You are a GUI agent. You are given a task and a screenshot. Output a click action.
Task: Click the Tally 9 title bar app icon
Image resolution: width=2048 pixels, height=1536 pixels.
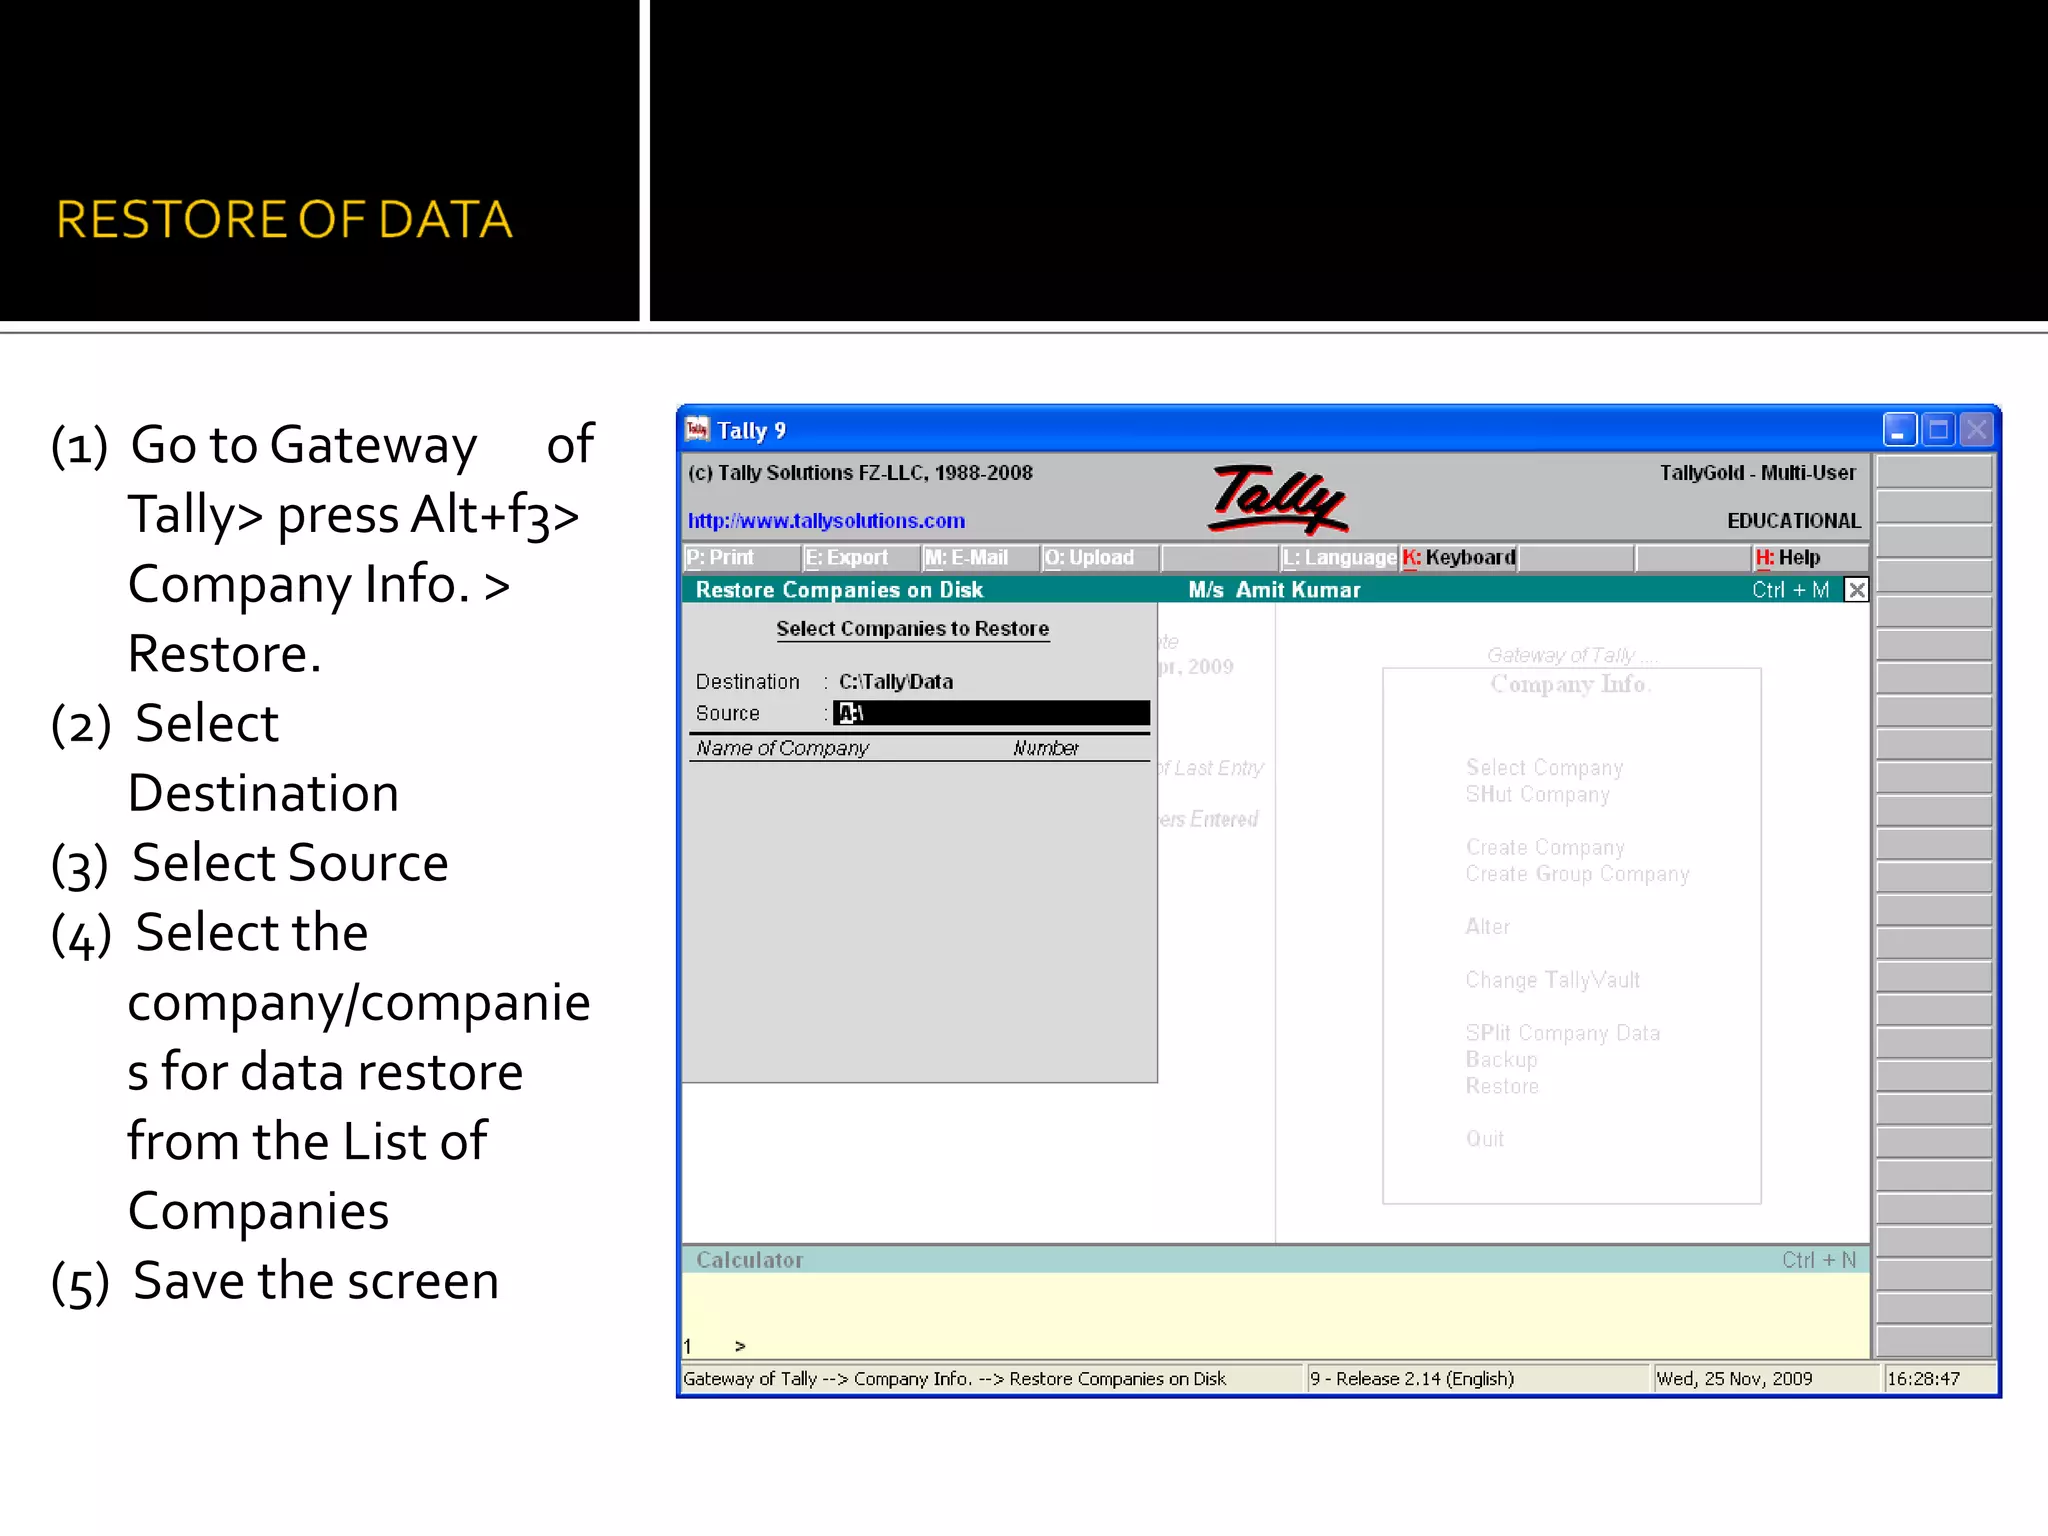pos(697,430)
